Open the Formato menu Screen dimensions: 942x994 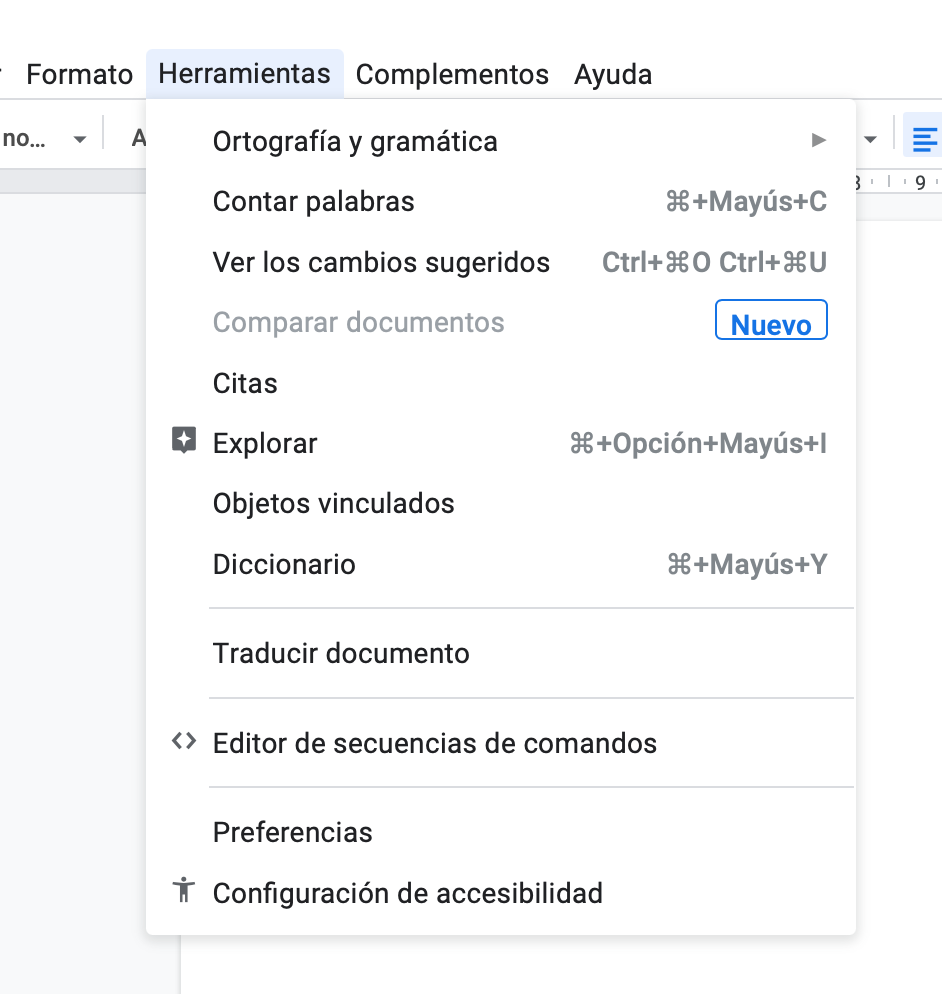[79, 74]
